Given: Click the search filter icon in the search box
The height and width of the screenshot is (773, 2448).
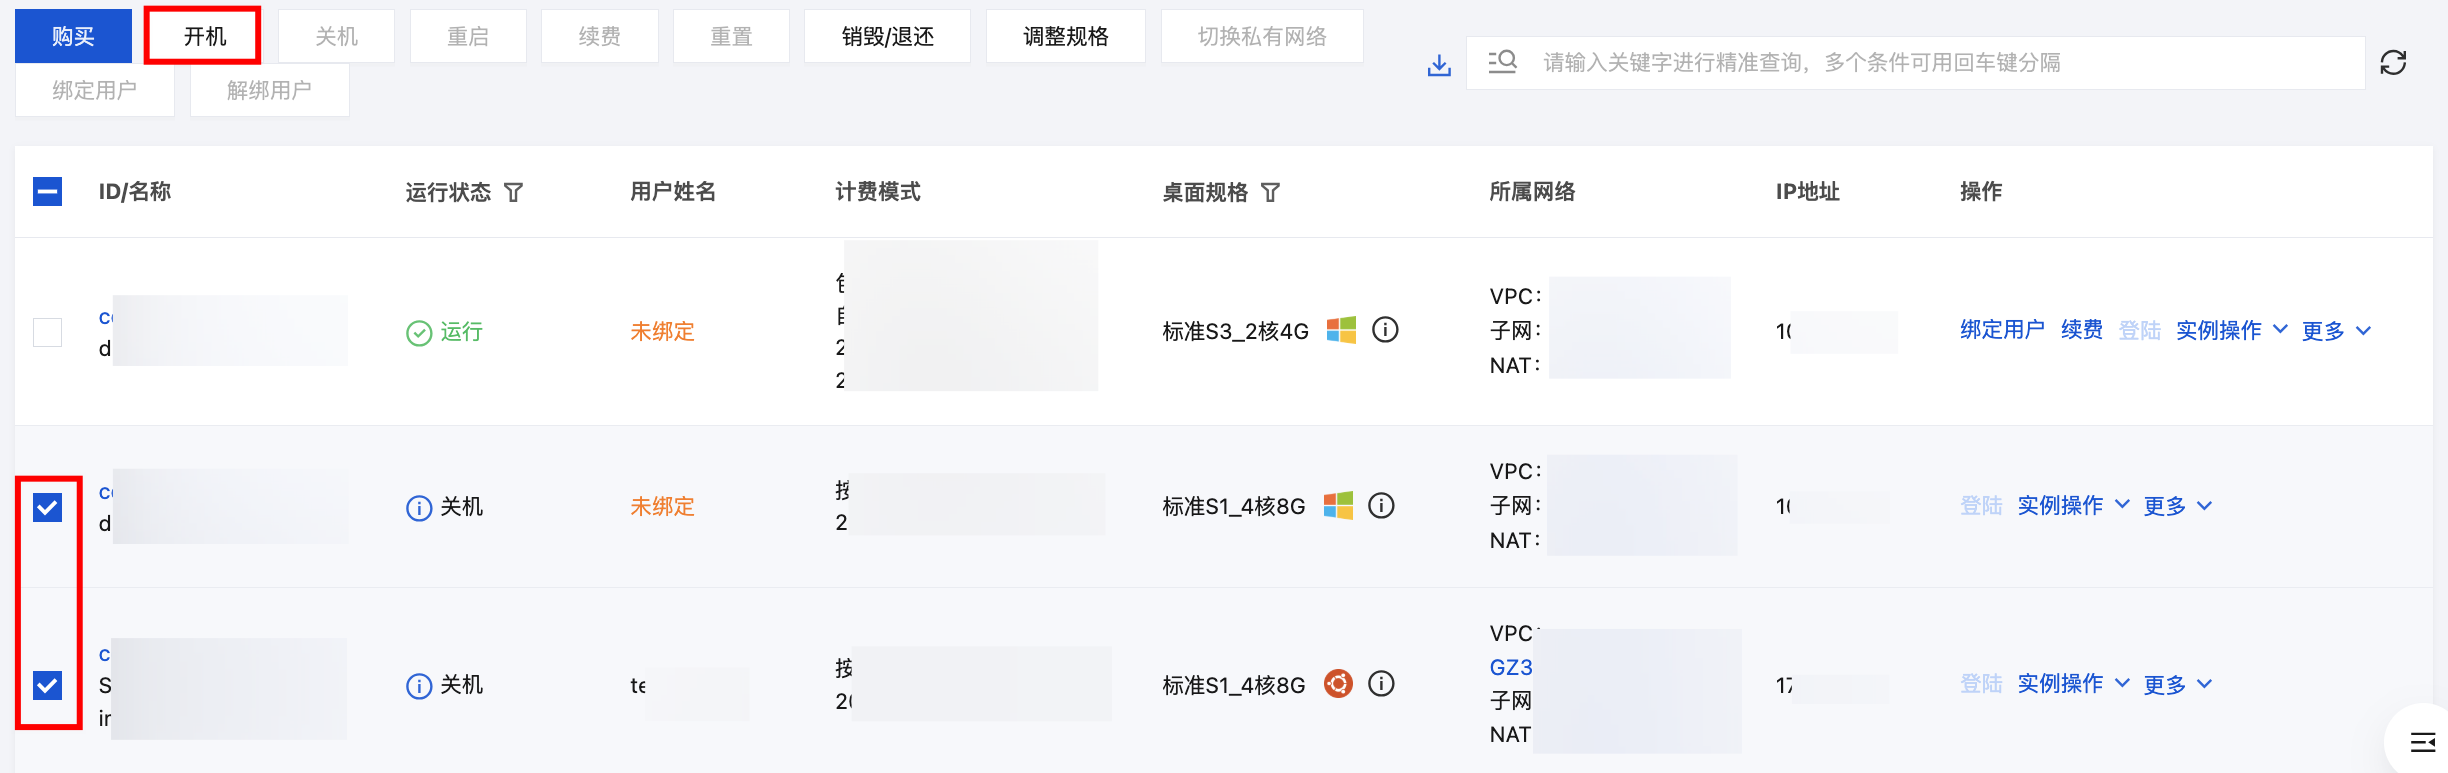Looking at the screenshot, I should [1502, 63].
